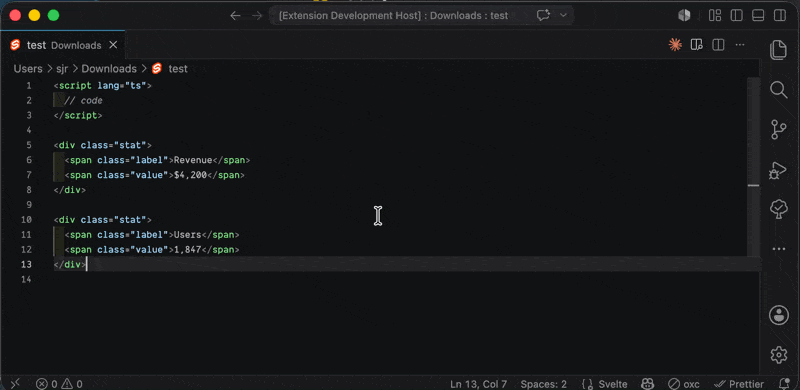Go forward with the right arrow
Viewport: 800px width, 390px height.
coord(257,15)
